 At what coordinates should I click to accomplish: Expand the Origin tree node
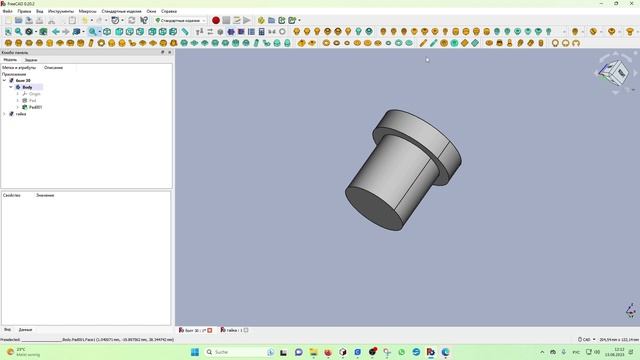pos(18,94)
